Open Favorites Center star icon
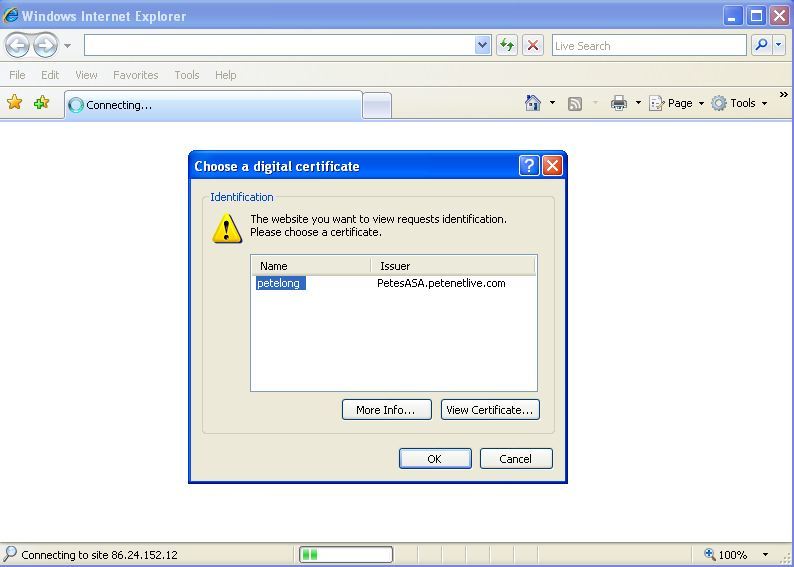The height and width of the screenshot is (567, 794). [x=15, y=103]
